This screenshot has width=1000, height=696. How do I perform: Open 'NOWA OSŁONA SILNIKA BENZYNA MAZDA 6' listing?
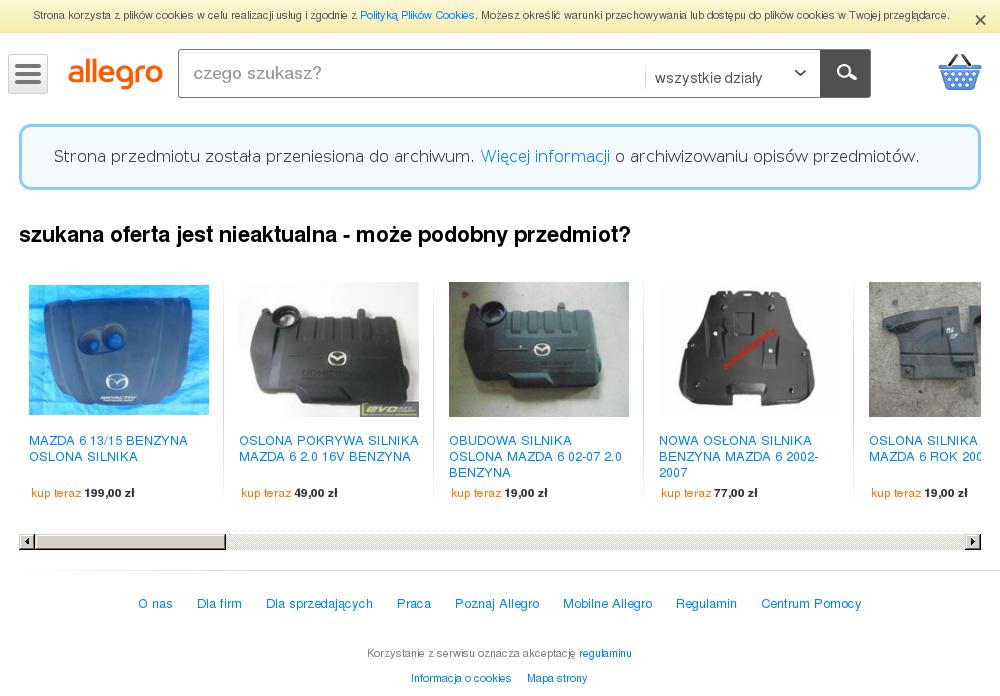738,456
